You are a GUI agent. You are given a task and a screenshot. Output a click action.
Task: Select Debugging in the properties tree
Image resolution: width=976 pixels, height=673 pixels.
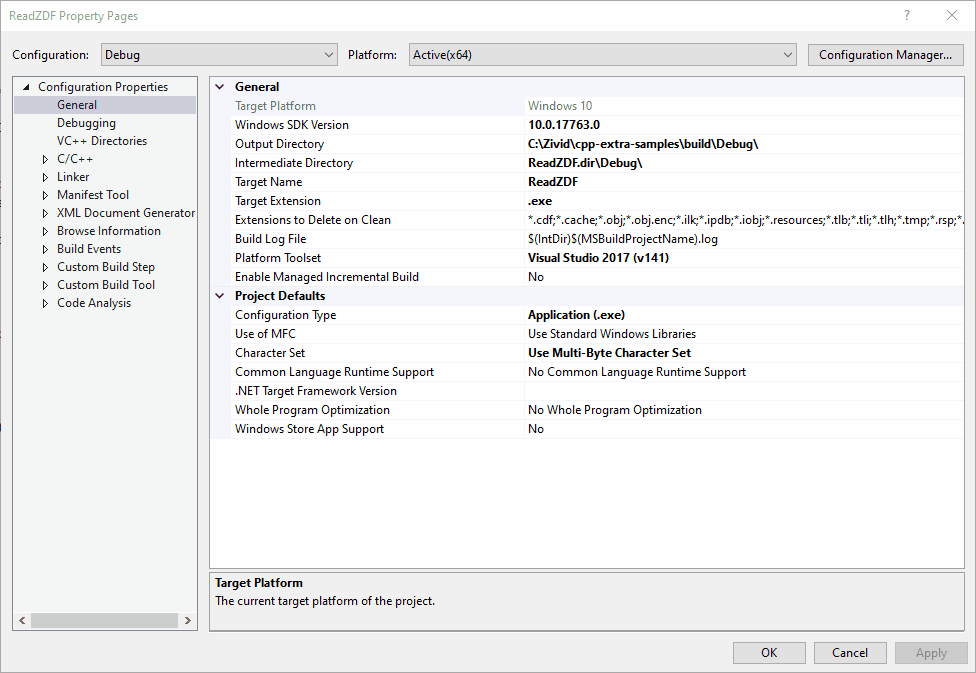click(x=86, y=123)
